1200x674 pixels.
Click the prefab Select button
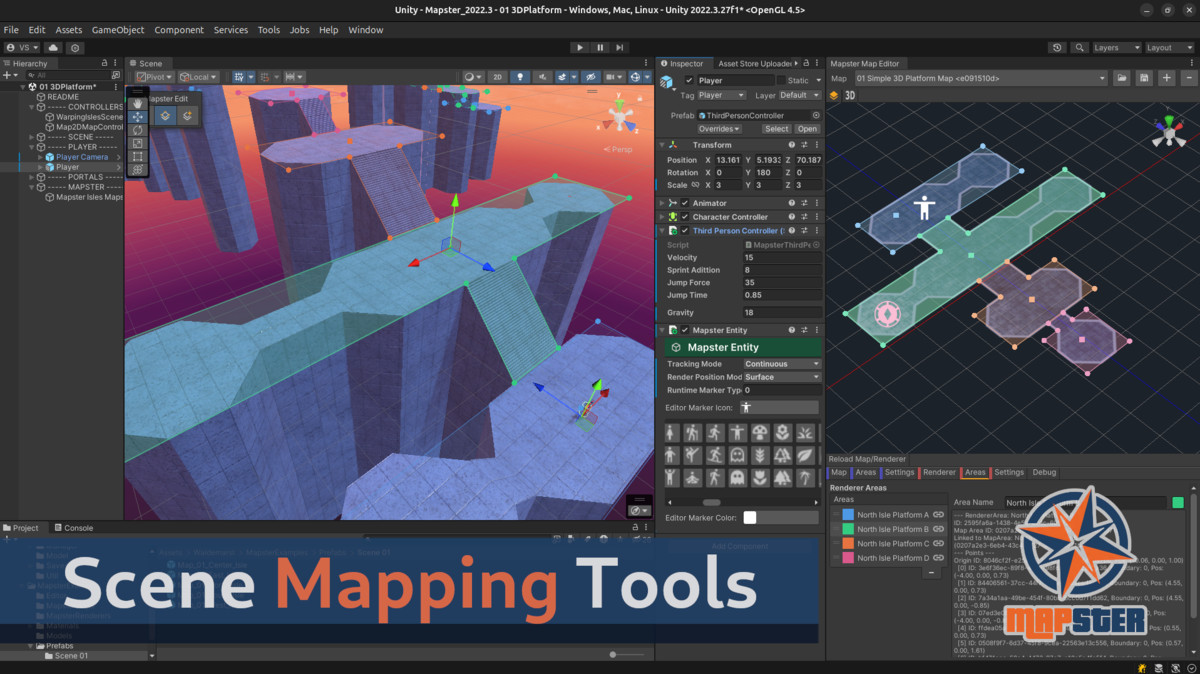tap(777, 129)
